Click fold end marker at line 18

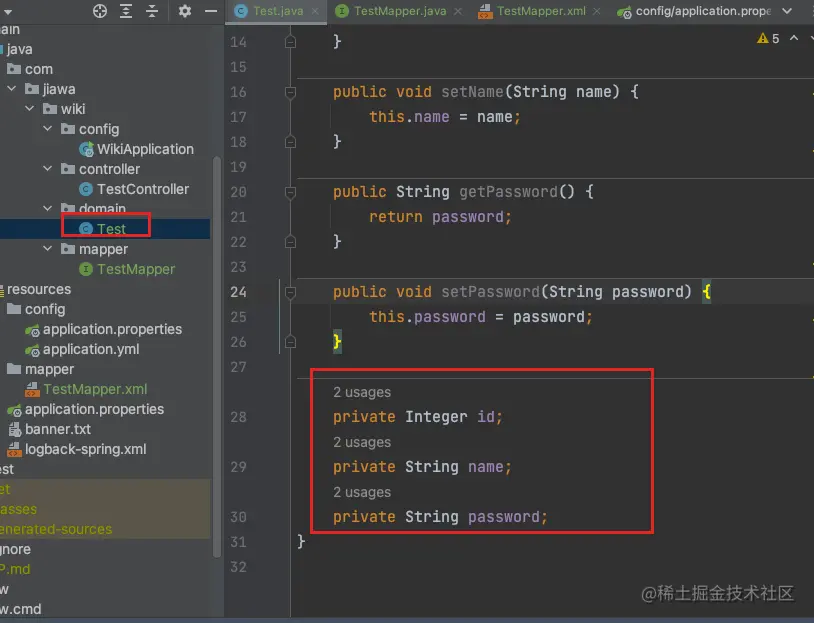(x=291, y=142)
